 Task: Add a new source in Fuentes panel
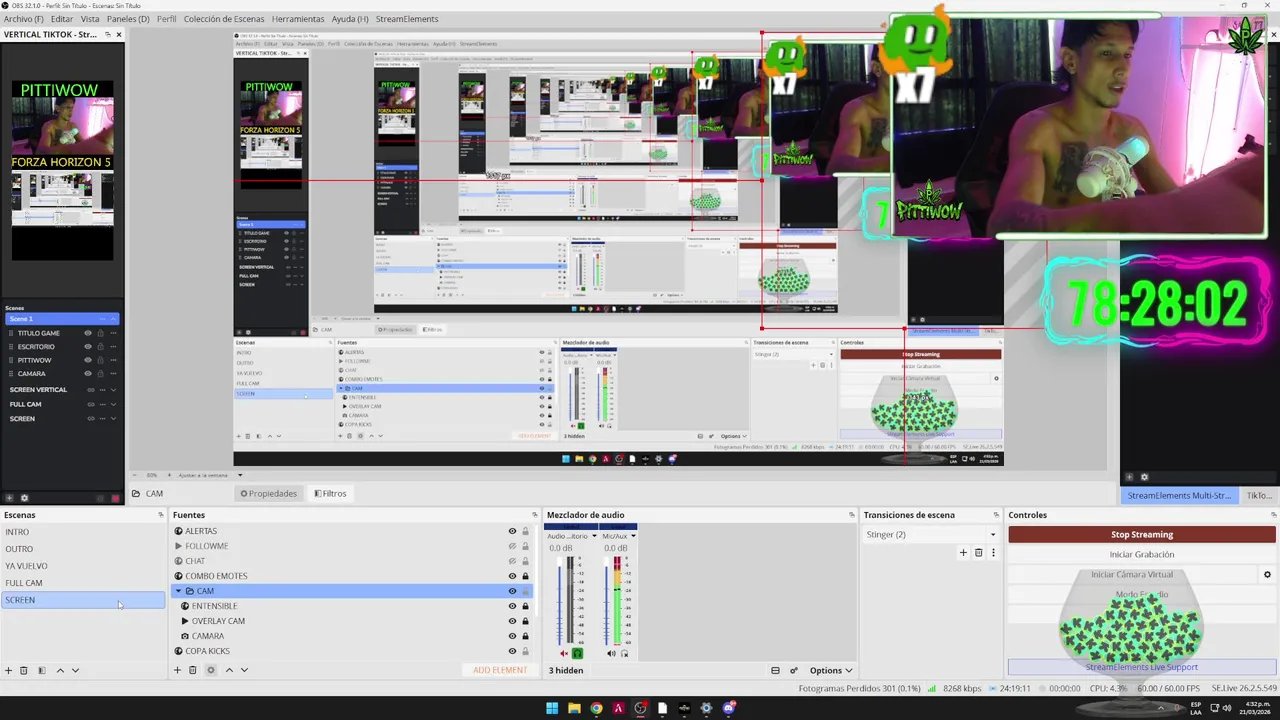[178, 670]
